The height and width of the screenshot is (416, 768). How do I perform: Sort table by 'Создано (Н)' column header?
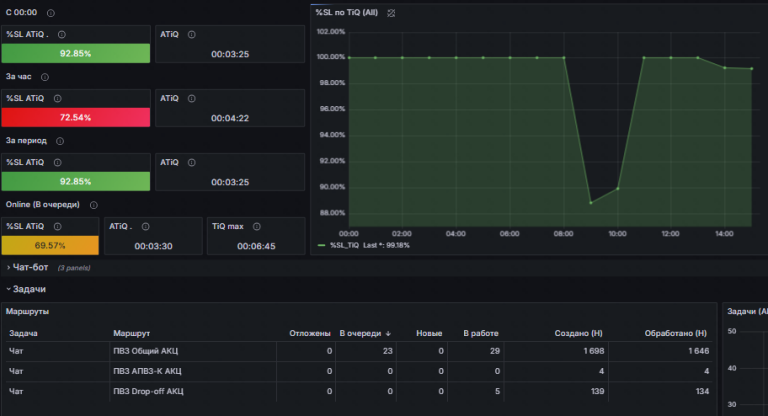click(578, 333)
